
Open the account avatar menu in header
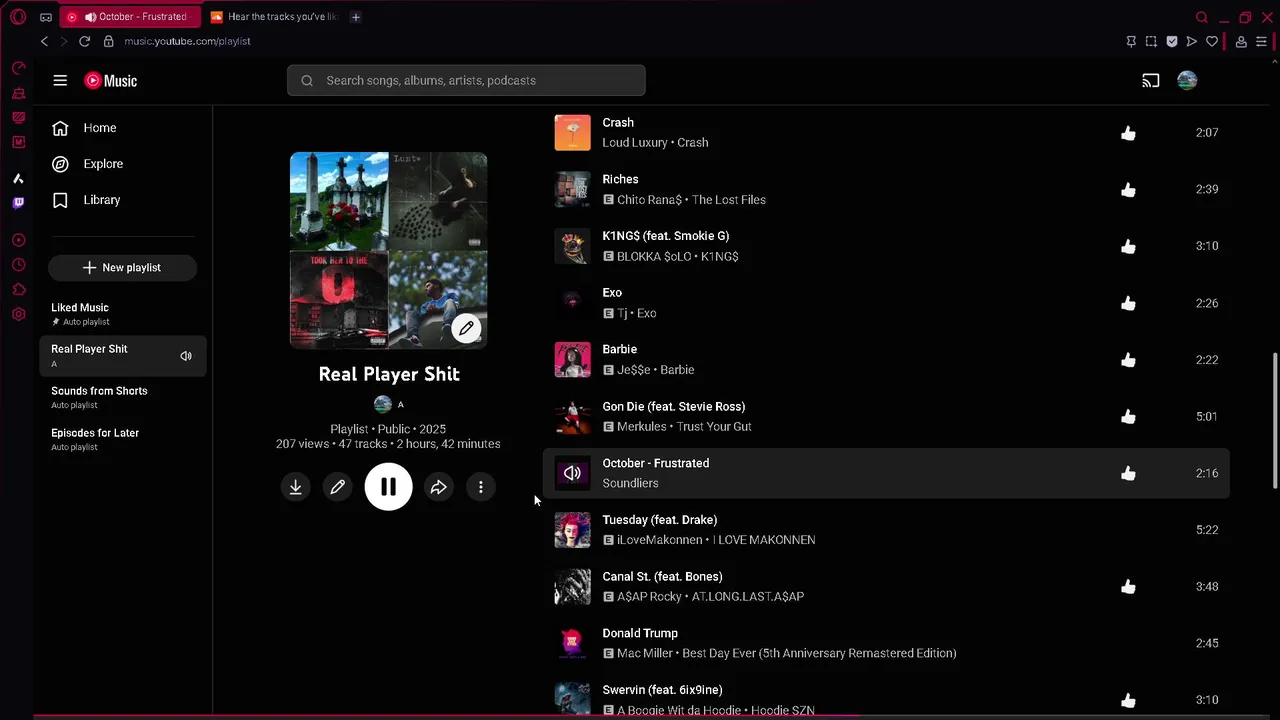[1187, 81]
